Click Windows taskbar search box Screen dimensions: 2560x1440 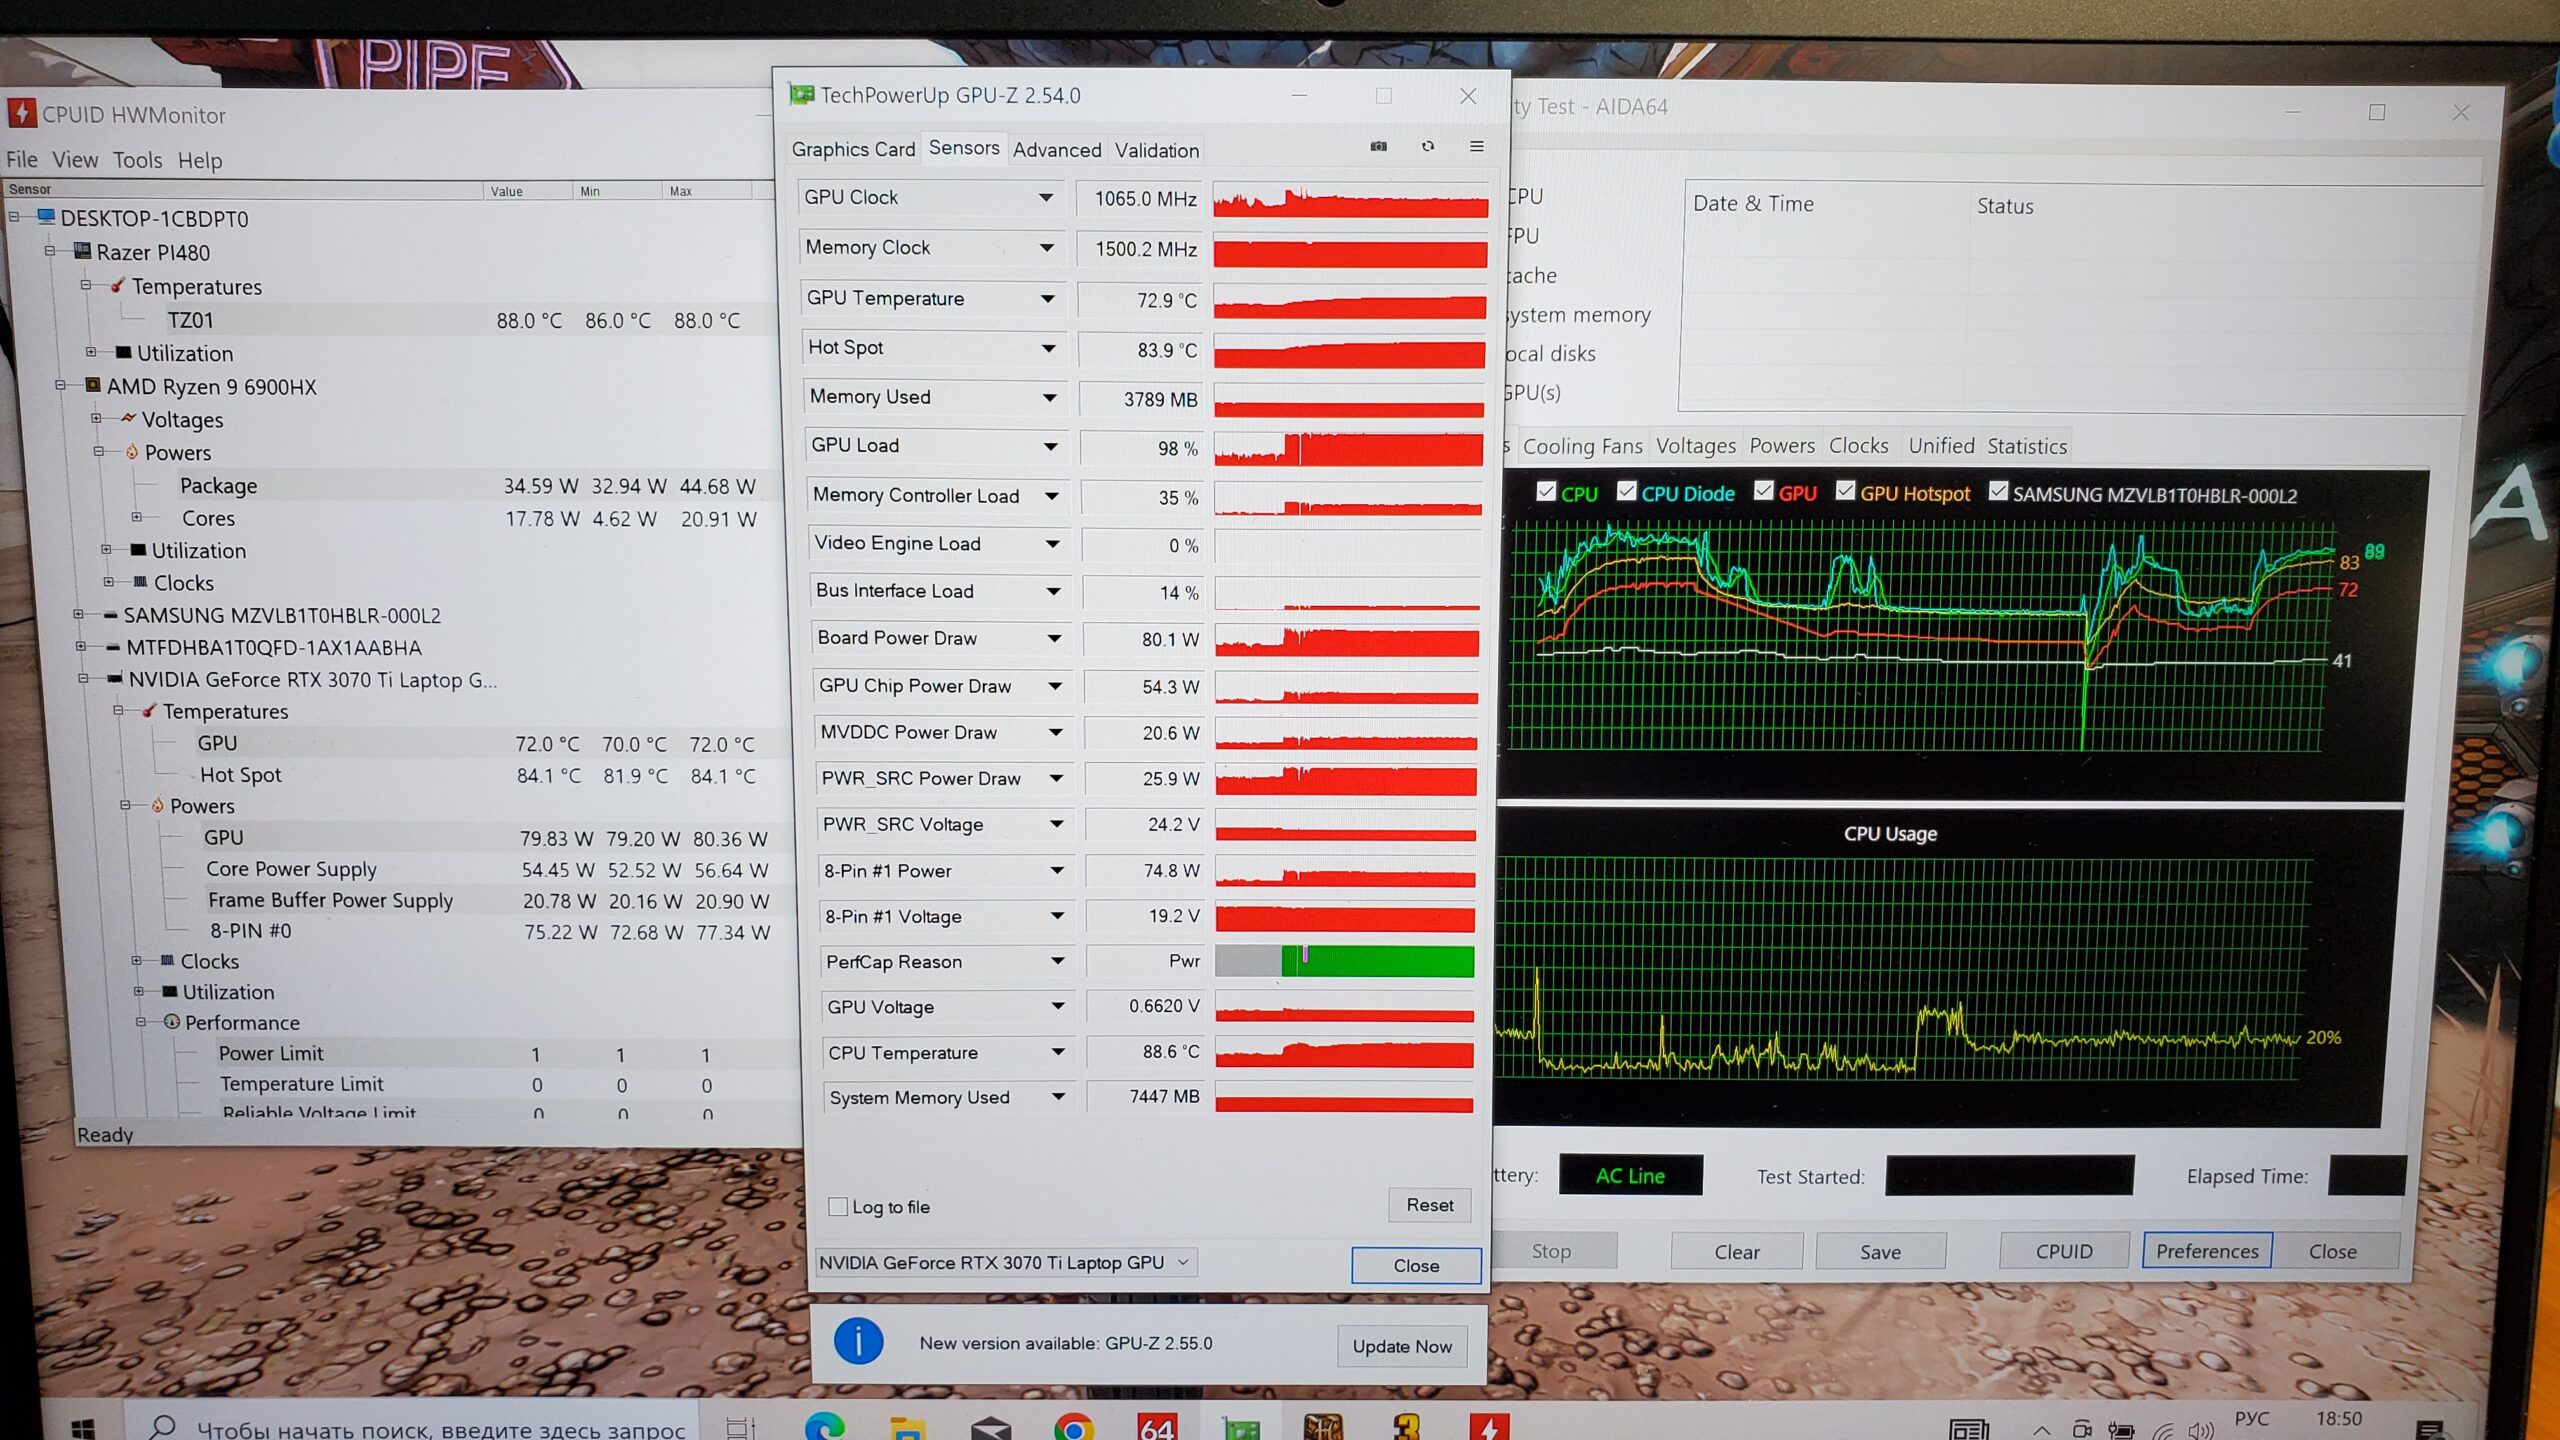click(x=420, y=1428)
